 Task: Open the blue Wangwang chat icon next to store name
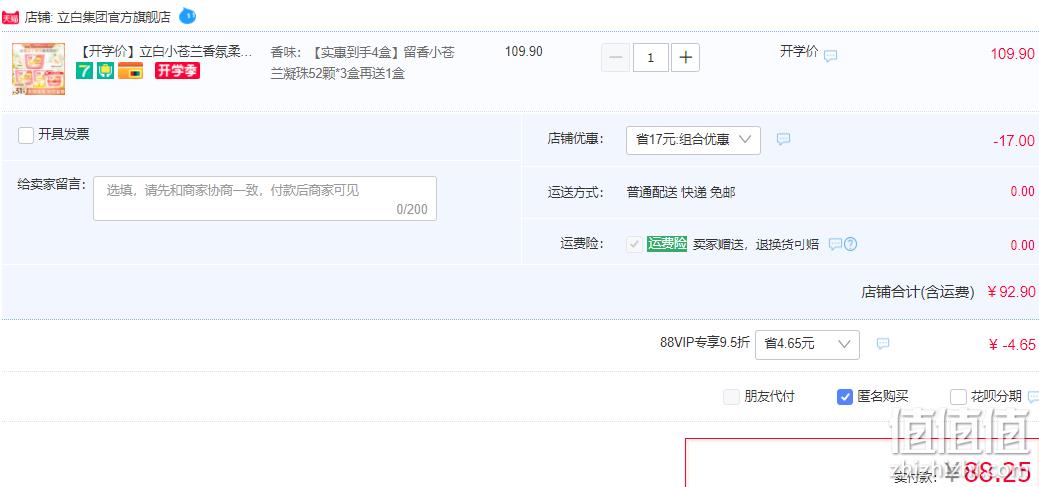point(188,15)
